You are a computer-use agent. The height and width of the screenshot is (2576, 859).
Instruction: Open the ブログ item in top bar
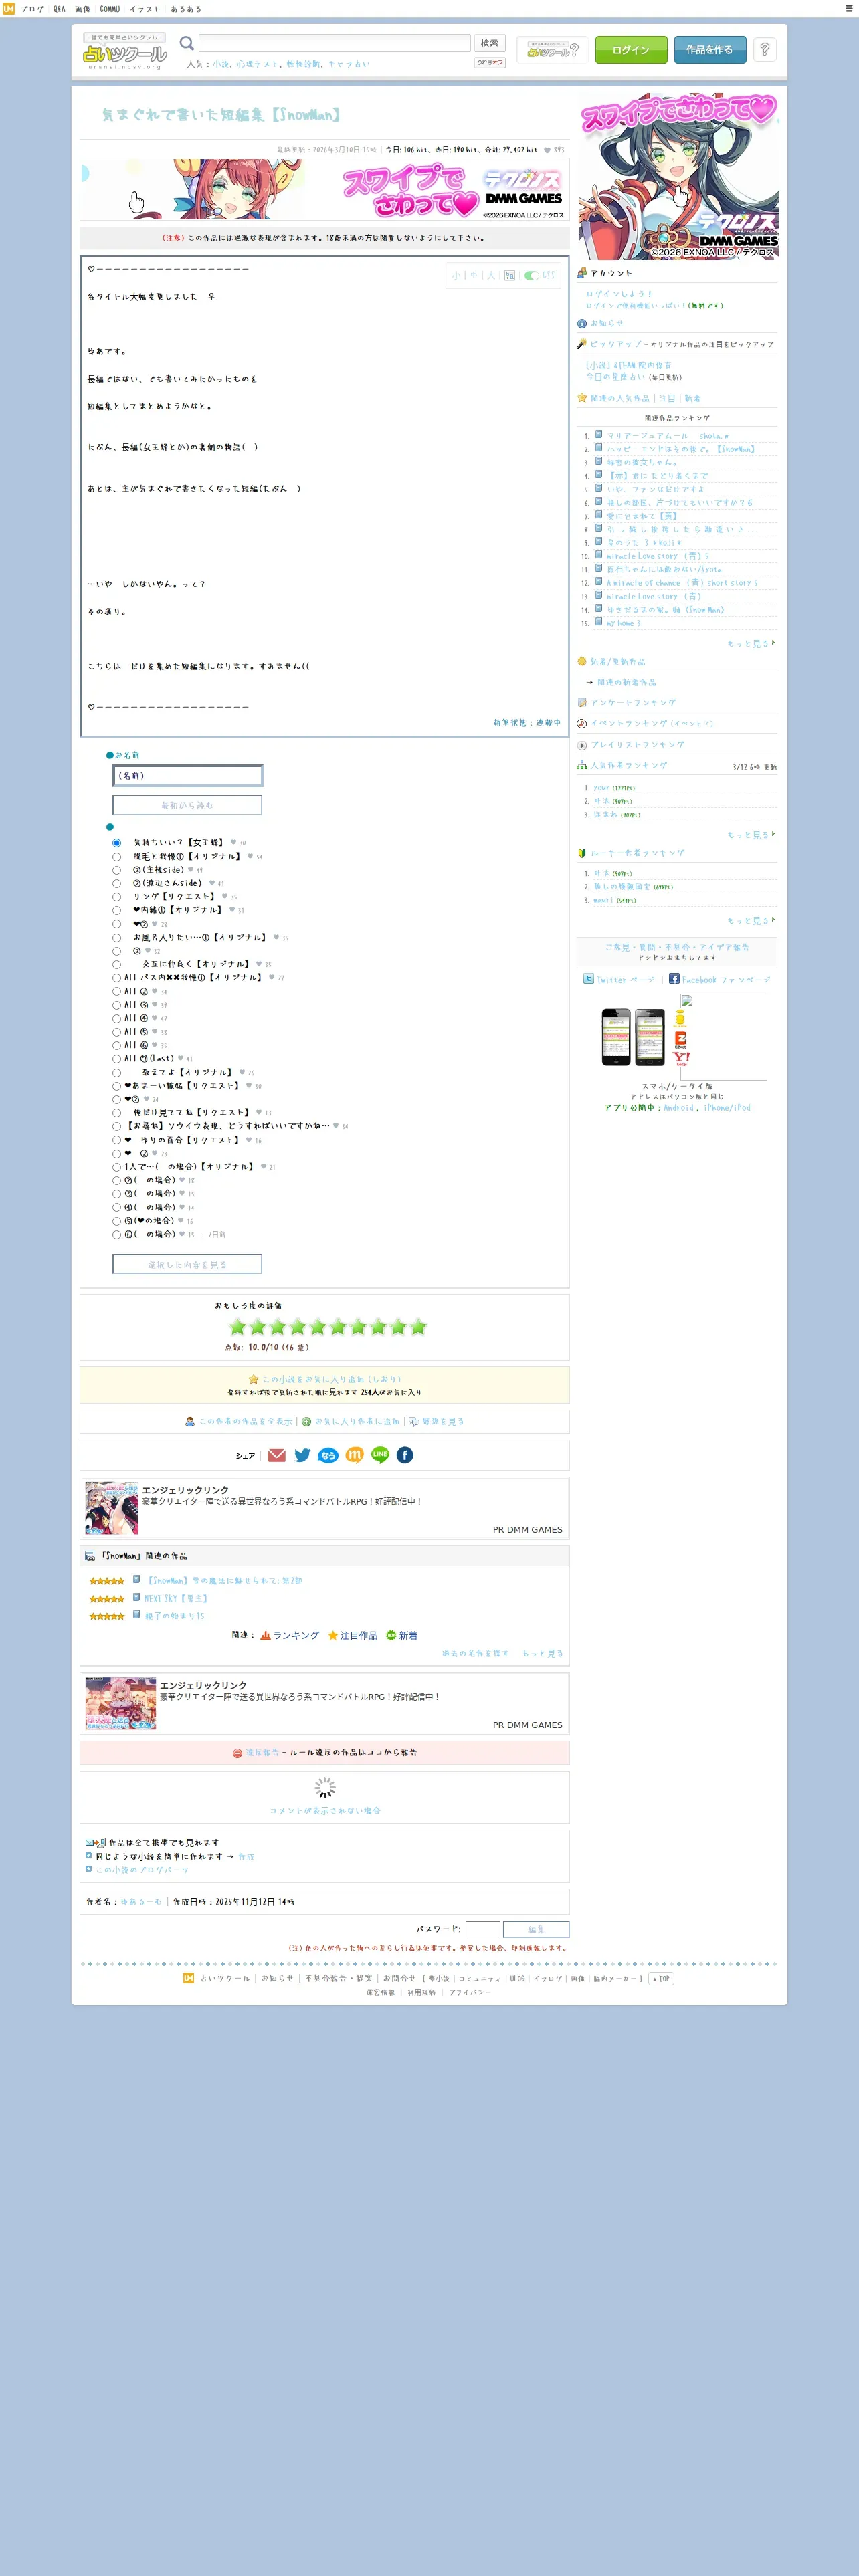(33, 8)
